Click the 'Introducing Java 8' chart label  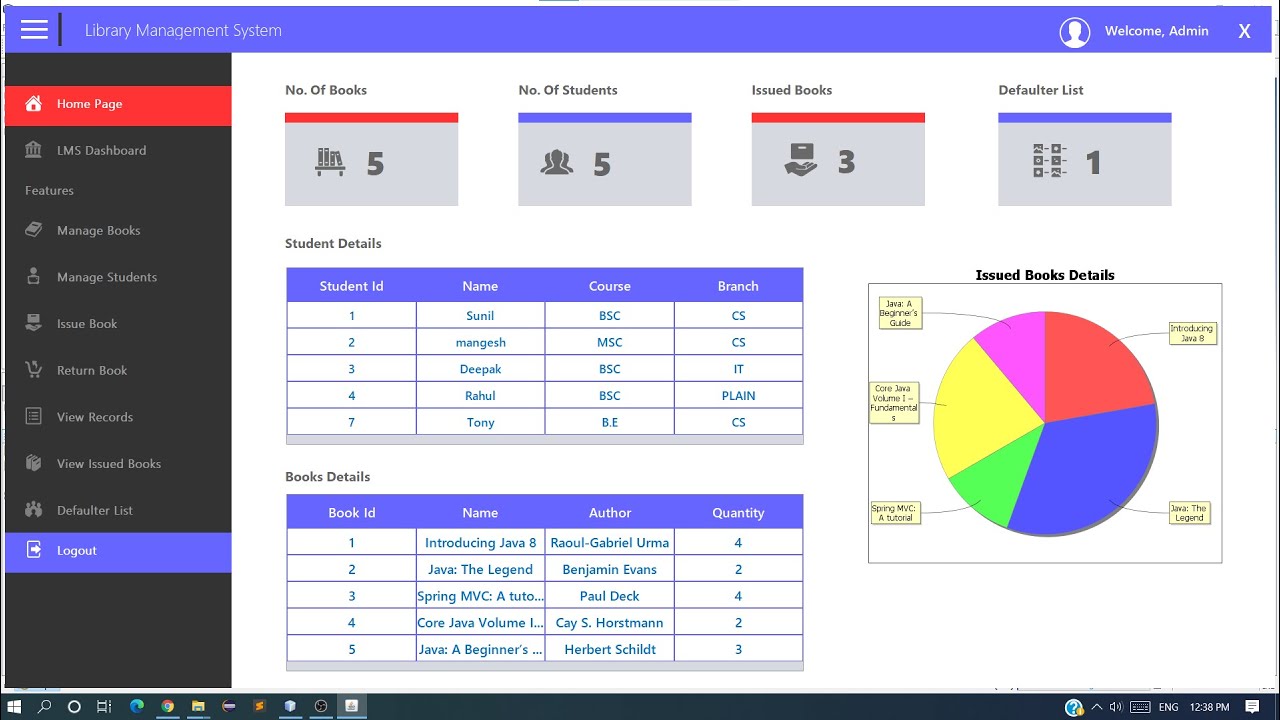[x=1192, y=333]
